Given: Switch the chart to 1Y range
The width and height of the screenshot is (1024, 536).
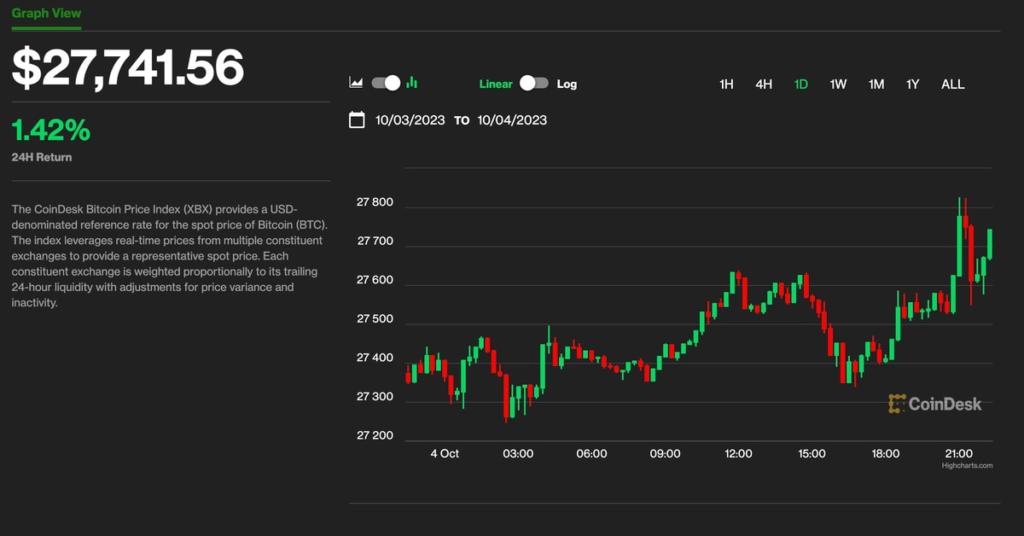Looking at the screenshot, I should [x=913, y=84].
